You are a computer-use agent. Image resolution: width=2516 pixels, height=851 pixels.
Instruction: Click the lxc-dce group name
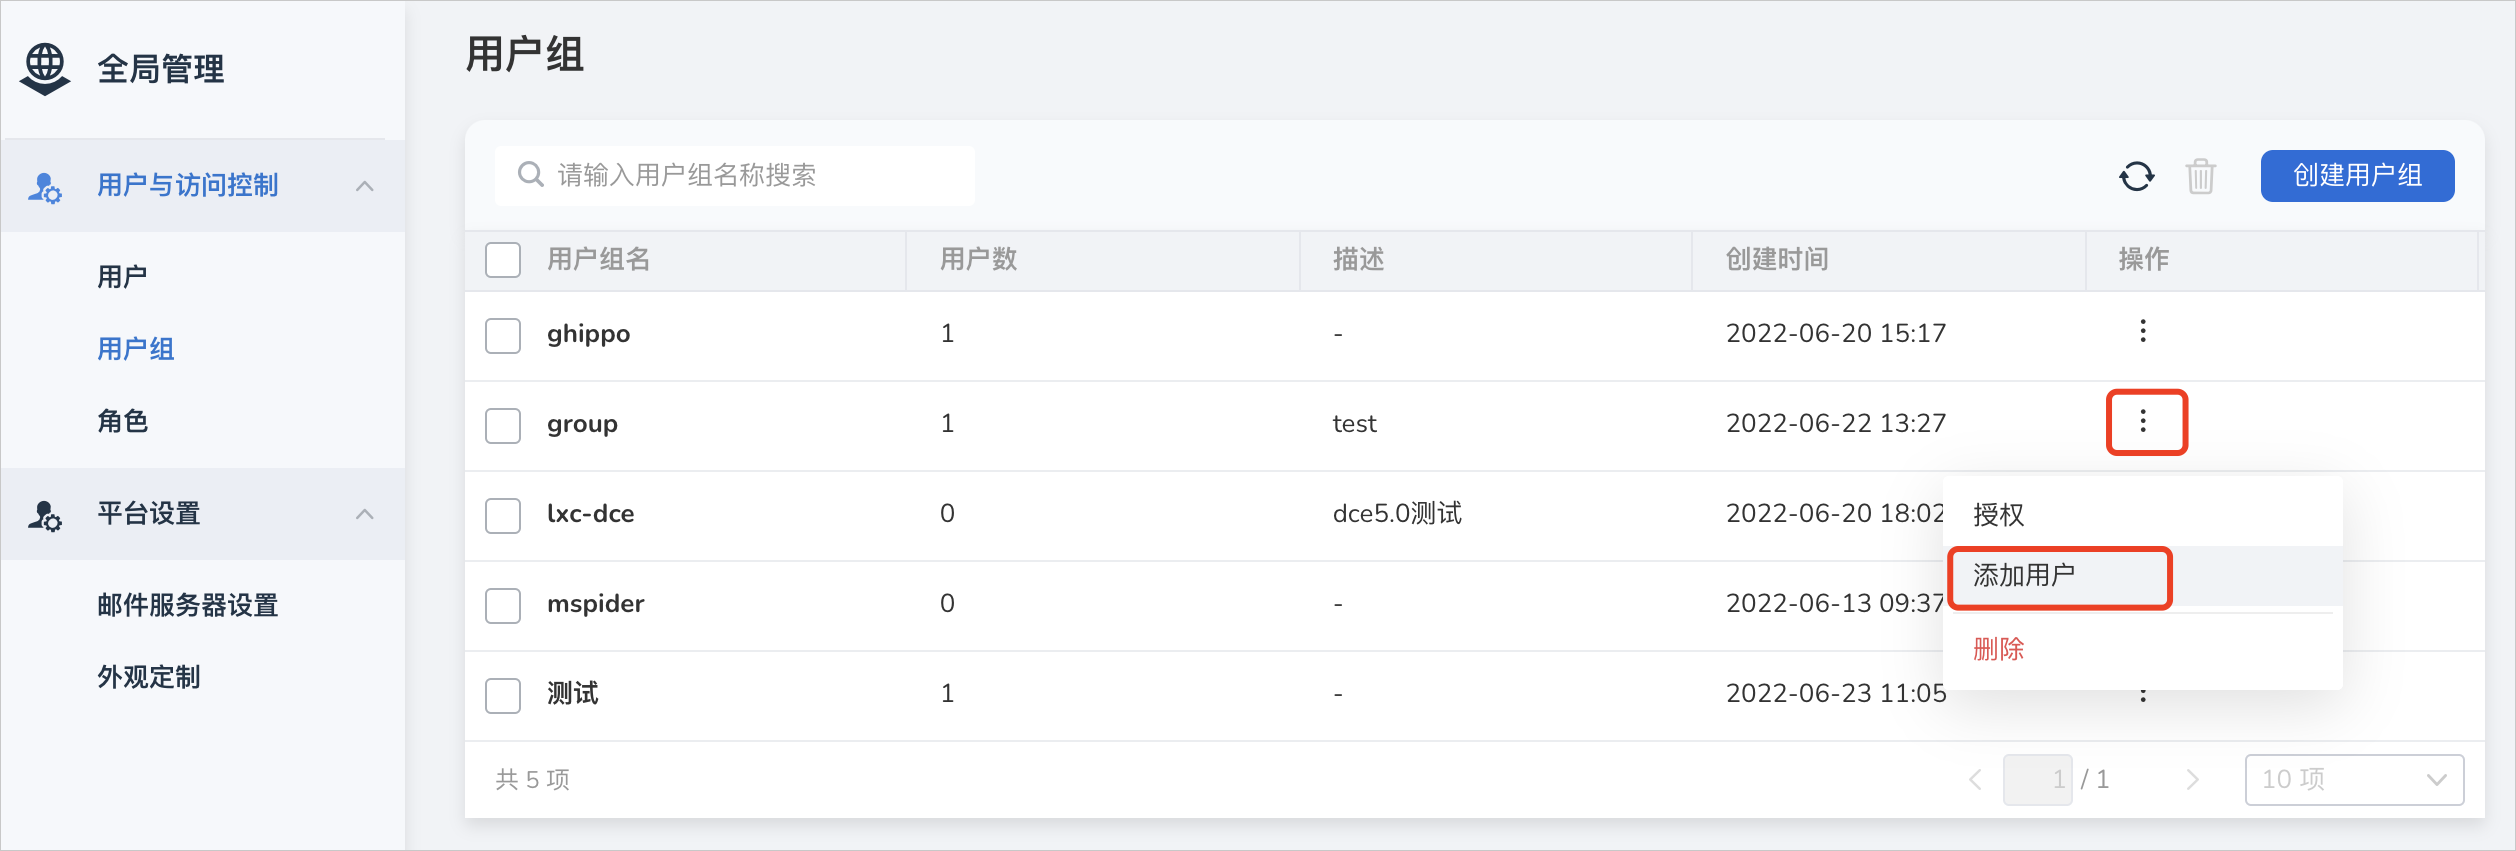(x=590, y=514)
